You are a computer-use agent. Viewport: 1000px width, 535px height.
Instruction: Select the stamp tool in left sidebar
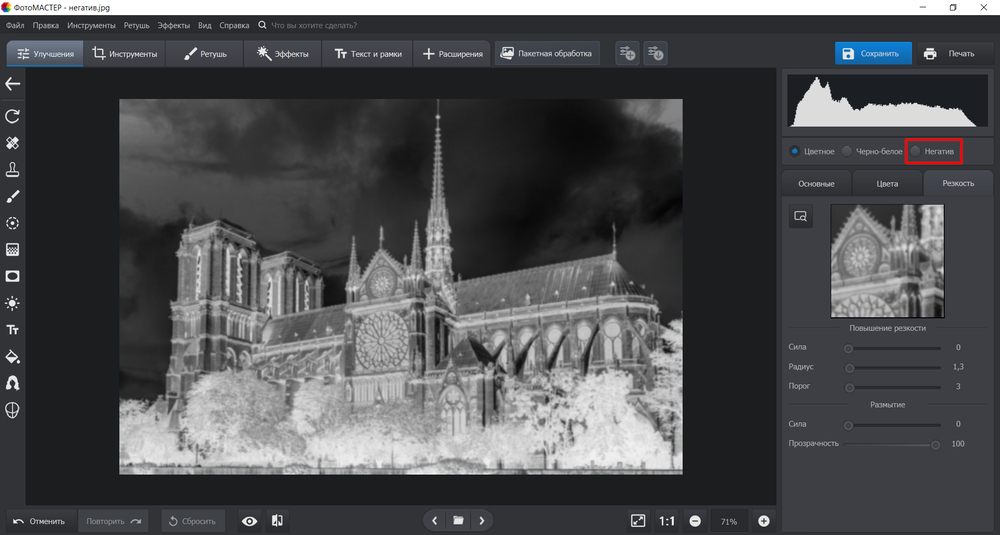click(x=13, y=169)
